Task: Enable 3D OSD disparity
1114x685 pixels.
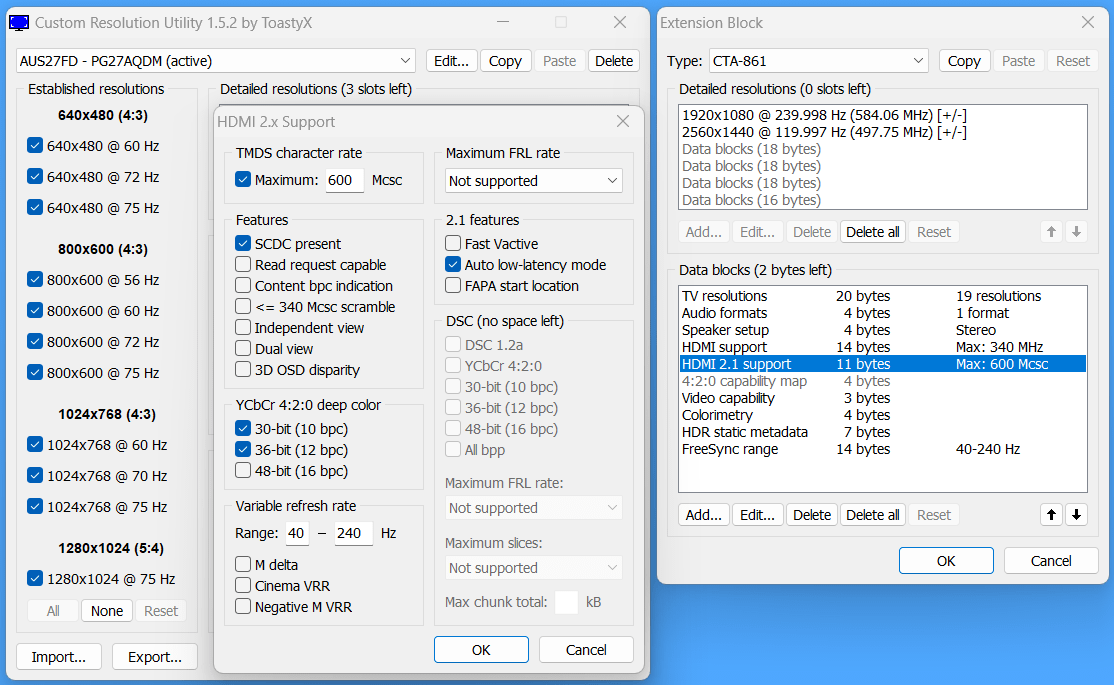Action: click(243, 370)
